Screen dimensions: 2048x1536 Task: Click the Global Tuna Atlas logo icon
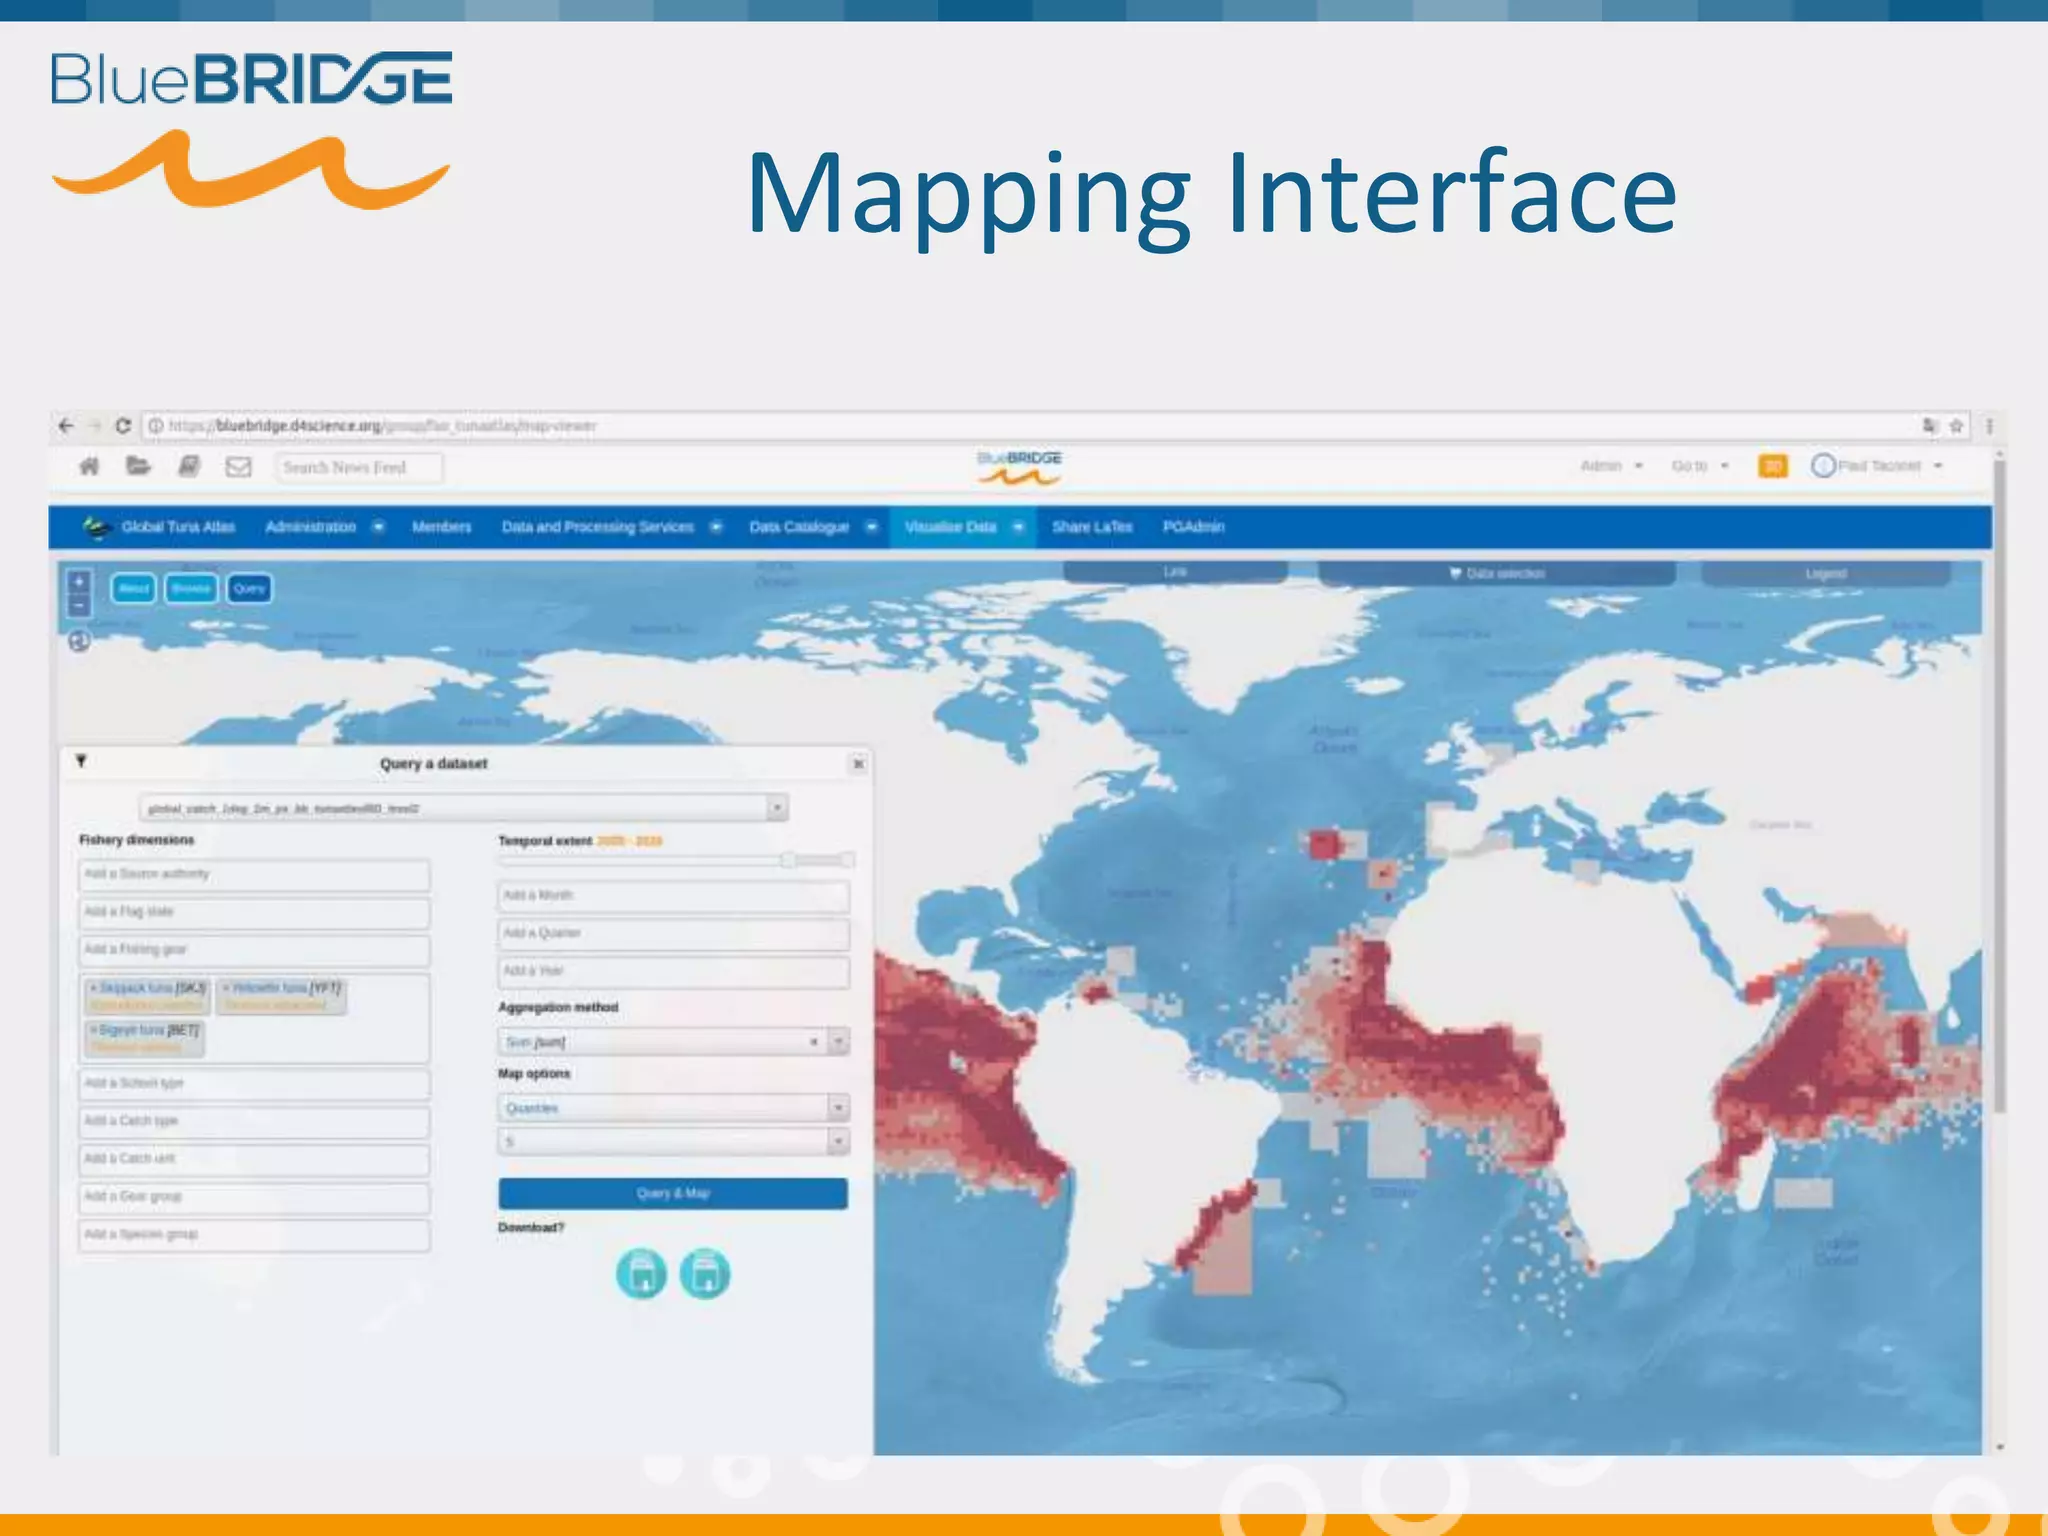(x=96, y=527)
